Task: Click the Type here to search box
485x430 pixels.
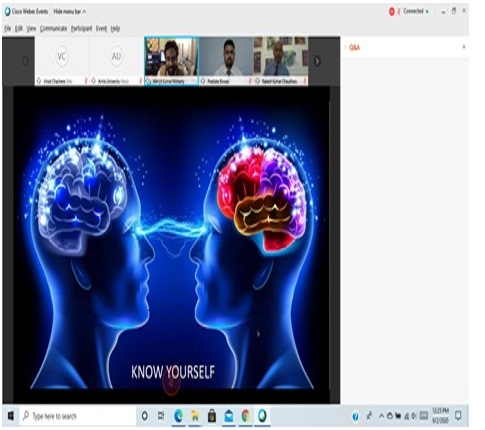Action: (78, 416)
